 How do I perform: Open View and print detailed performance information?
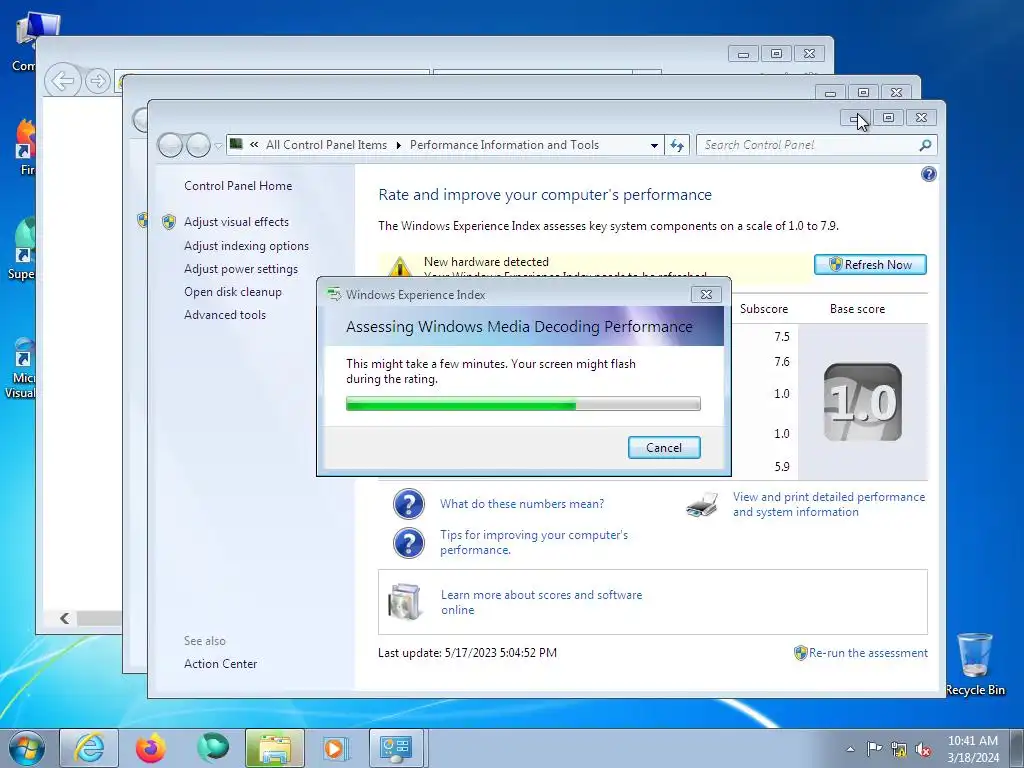829,504
